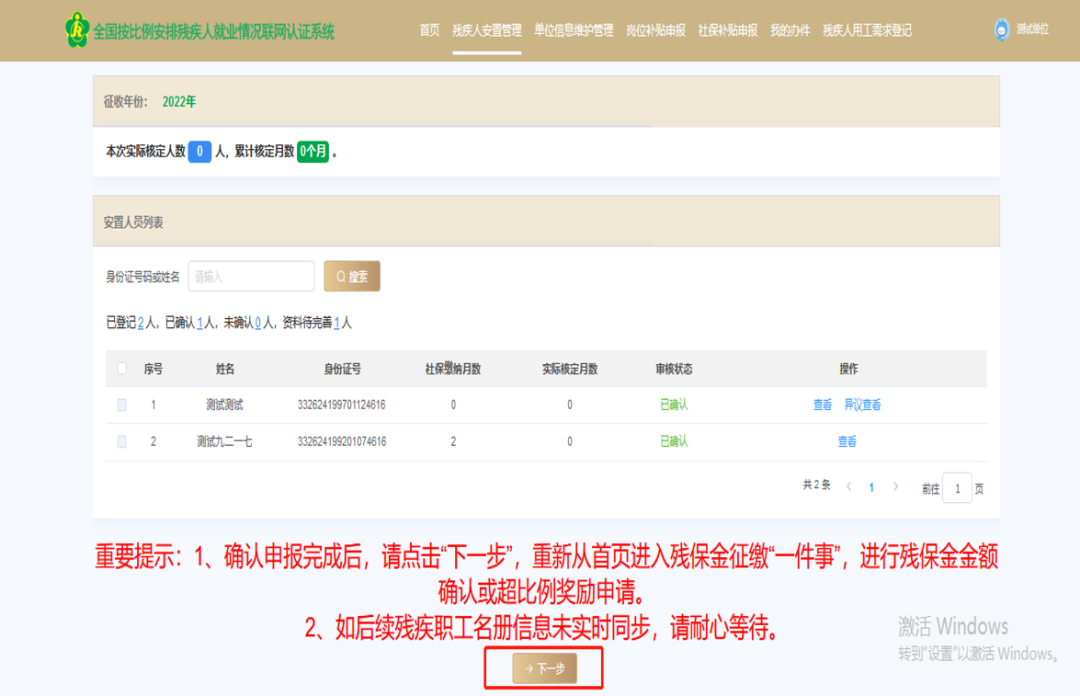Screen dimensions: 1080x696
Task: Check the row 1 测试测试 checkbox
Action: pos(122,405)
